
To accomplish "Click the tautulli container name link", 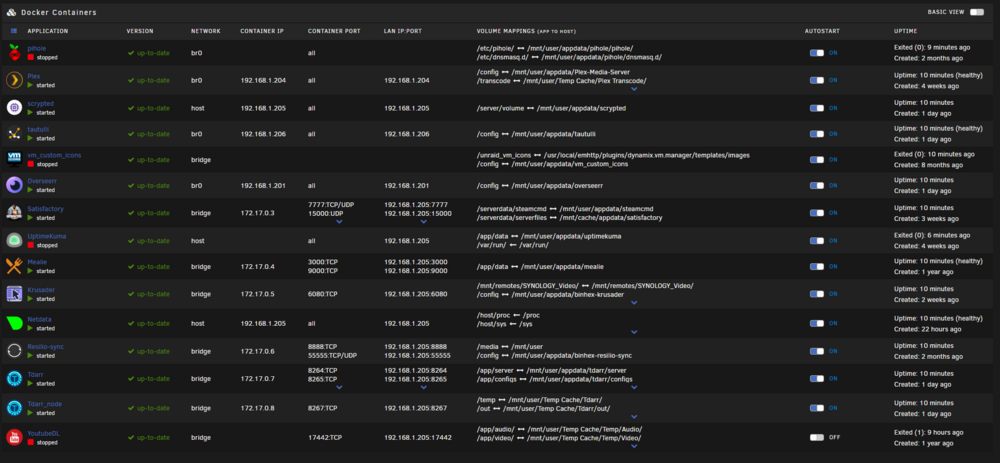I will [x=38, y=129].
